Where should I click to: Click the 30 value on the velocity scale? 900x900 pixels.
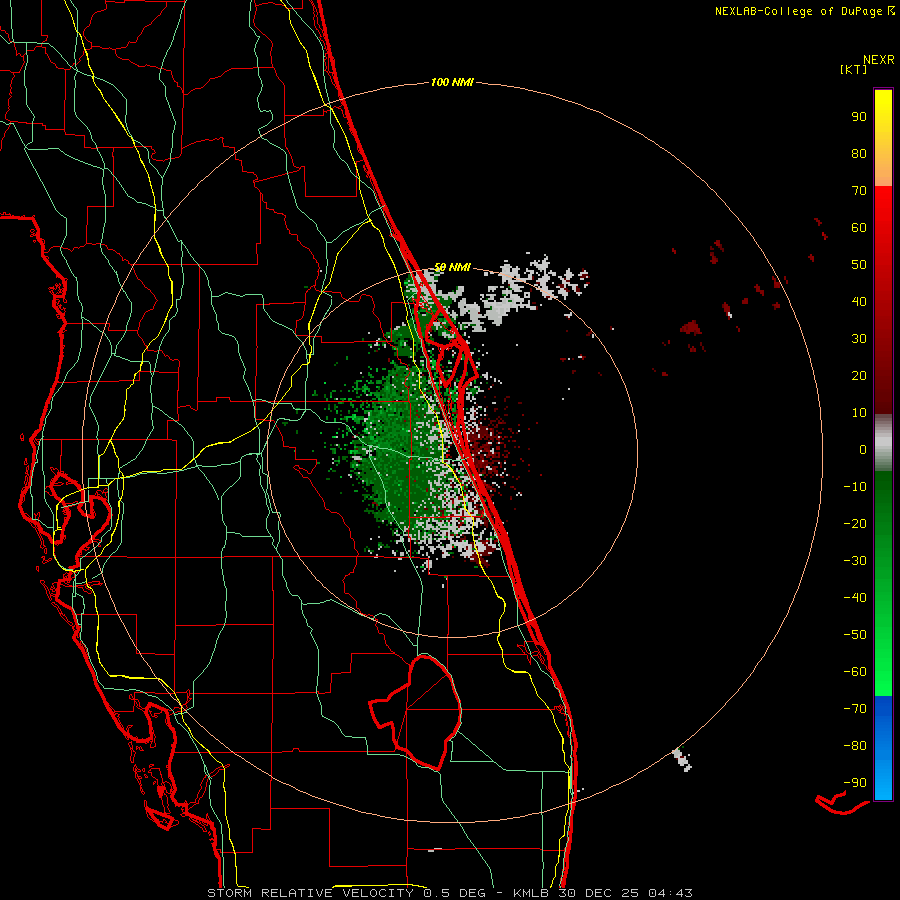[x=859, y=339]
